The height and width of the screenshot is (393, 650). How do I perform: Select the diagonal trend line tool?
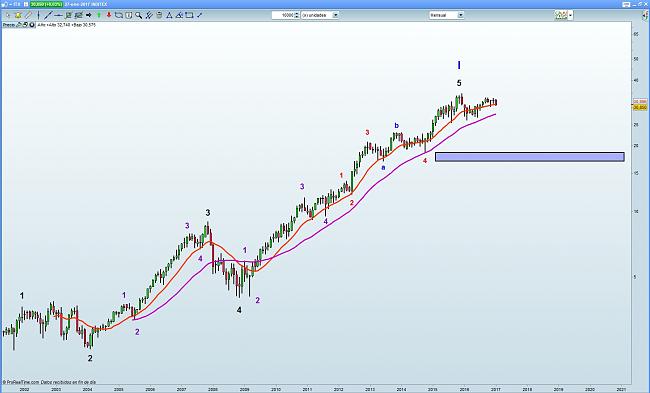point(48,15)
